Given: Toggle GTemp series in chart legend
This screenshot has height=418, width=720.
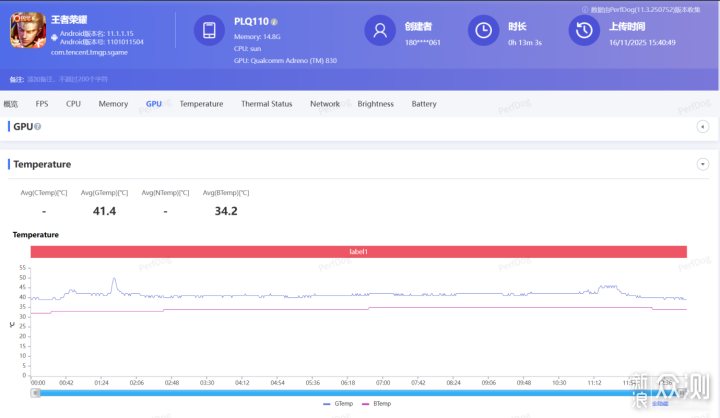Looking at the screenshot, I should (x=337, y=403).
